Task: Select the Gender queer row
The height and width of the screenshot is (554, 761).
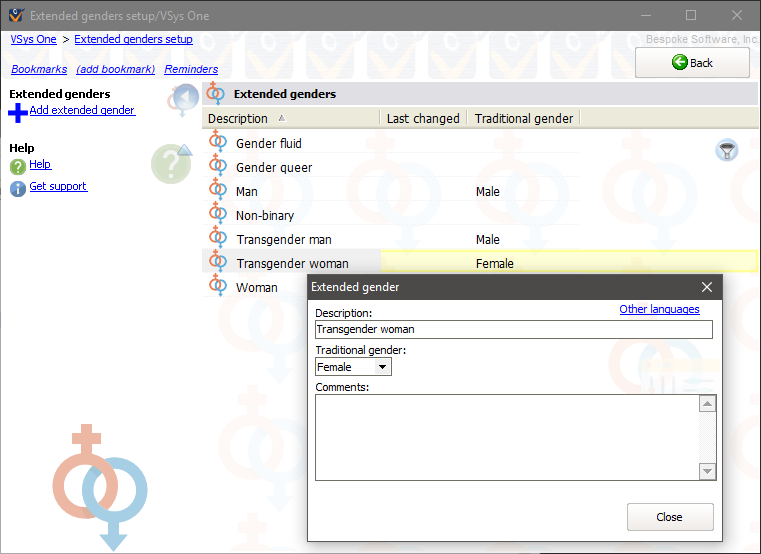Action: tap(274, 167)
